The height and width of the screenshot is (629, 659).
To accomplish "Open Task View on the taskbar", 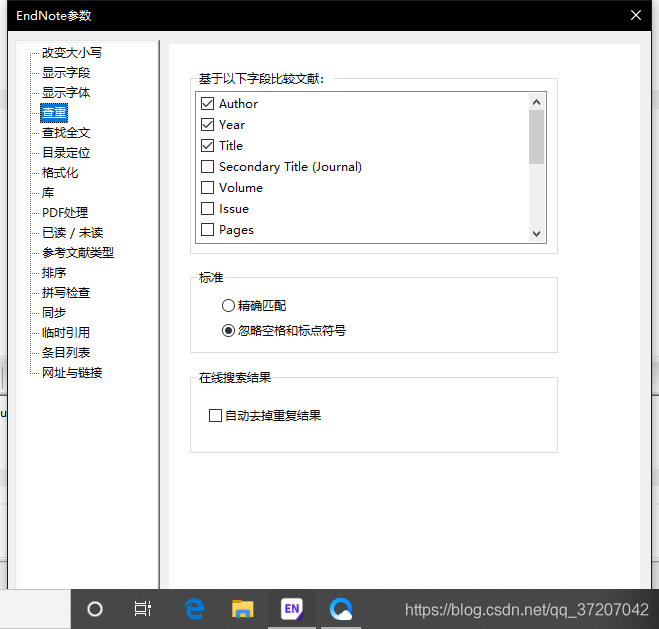I will [x=143, y=609].
